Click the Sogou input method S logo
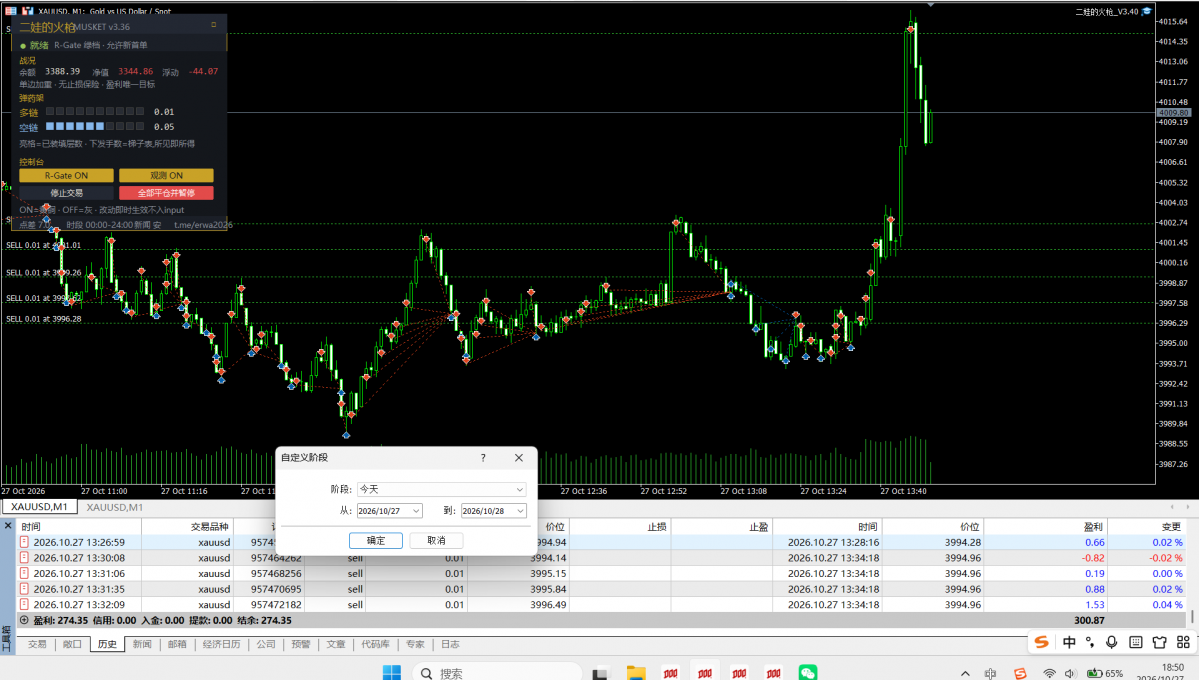The width and height of the screenshot is (1199, 680). [1041, 643]
